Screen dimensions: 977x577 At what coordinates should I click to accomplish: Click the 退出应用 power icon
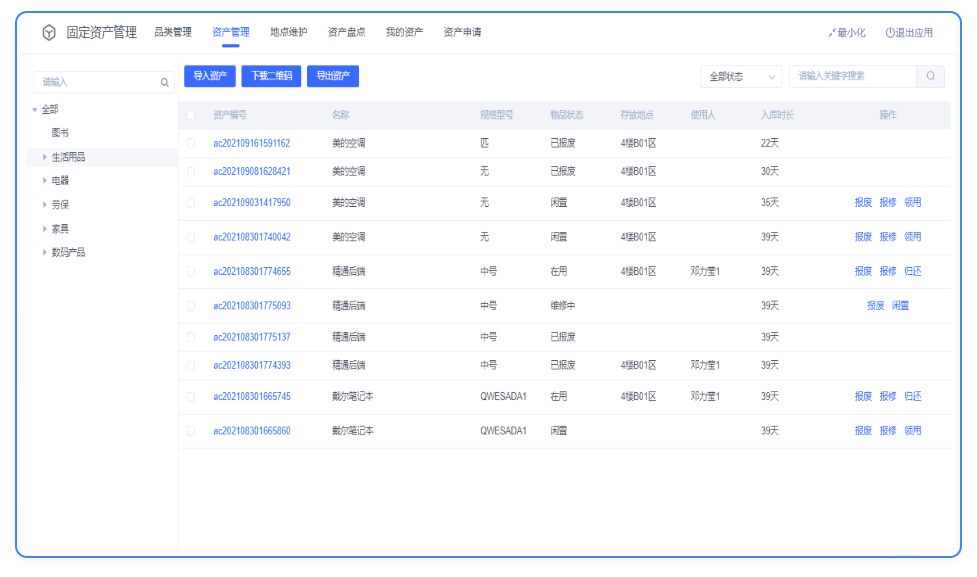[890, 33]
